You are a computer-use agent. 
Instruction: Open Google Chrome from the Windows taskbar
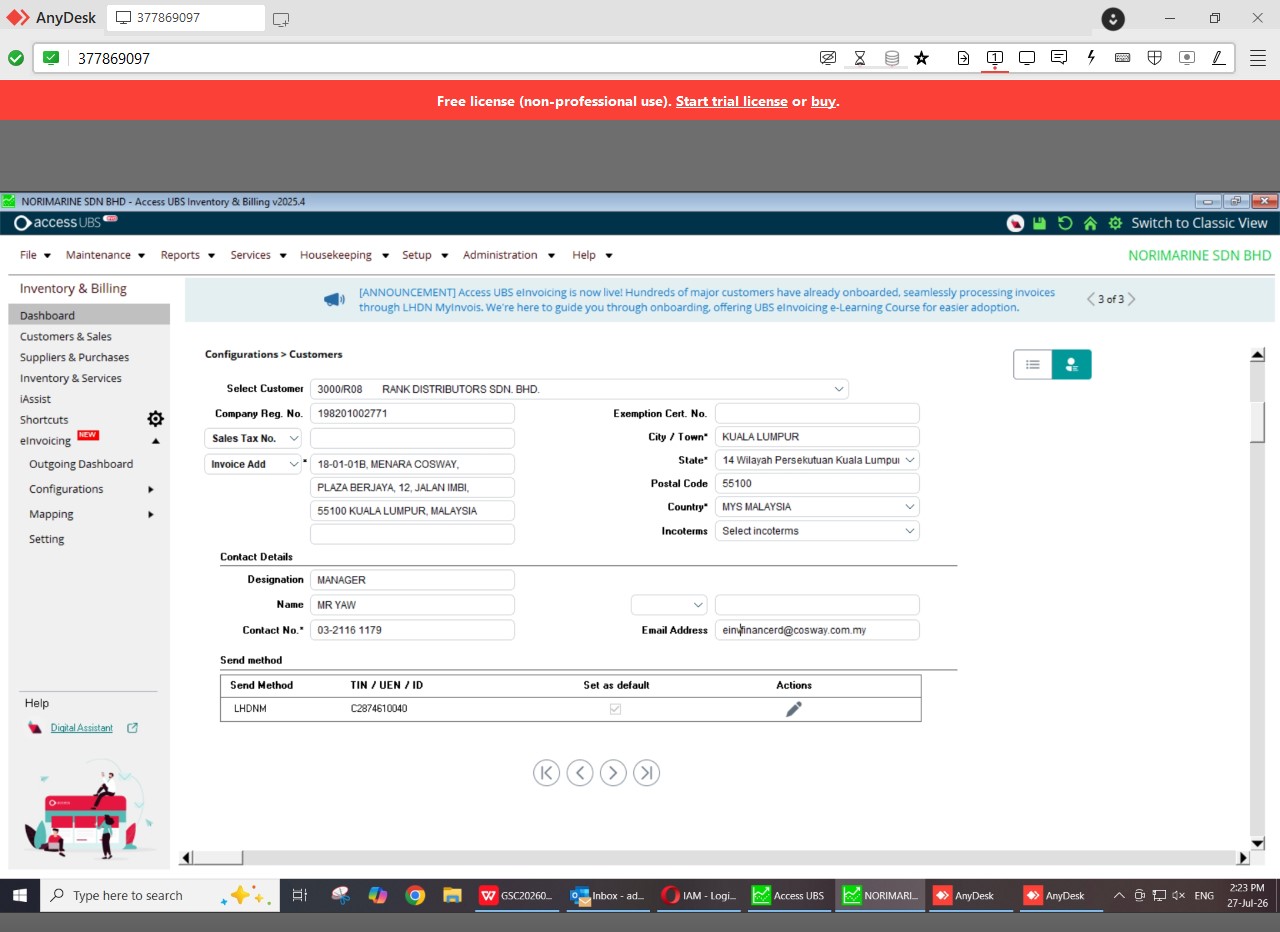pyautogui.click(x=415, y=895)
